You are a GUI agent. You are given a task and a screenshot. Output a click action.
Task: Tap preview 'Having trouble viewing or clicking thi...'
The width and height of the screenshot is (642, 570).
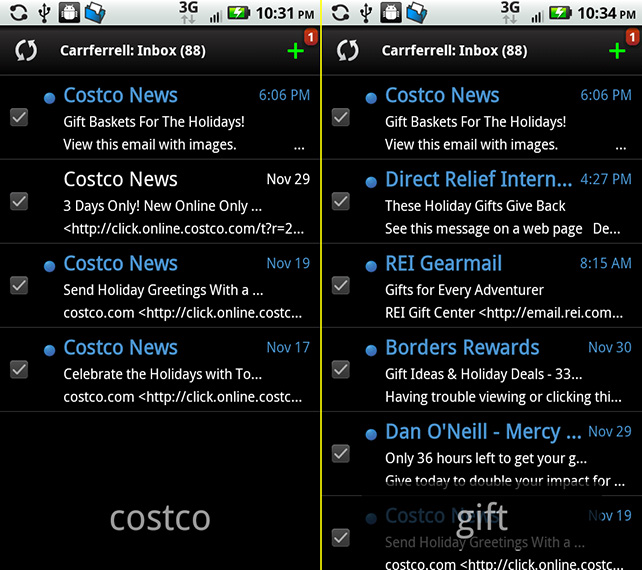pyautogui.click(x=503, y=397)
